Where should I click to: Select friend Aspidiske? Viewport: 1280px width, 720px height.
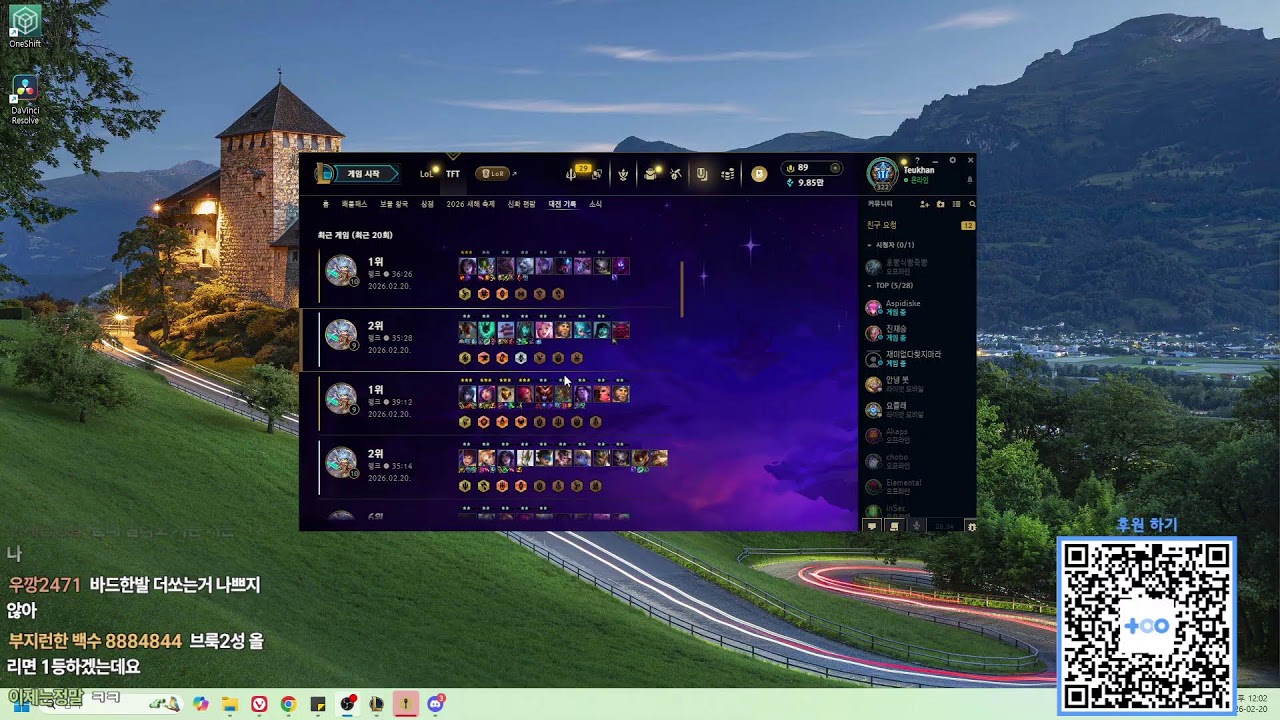918,307
